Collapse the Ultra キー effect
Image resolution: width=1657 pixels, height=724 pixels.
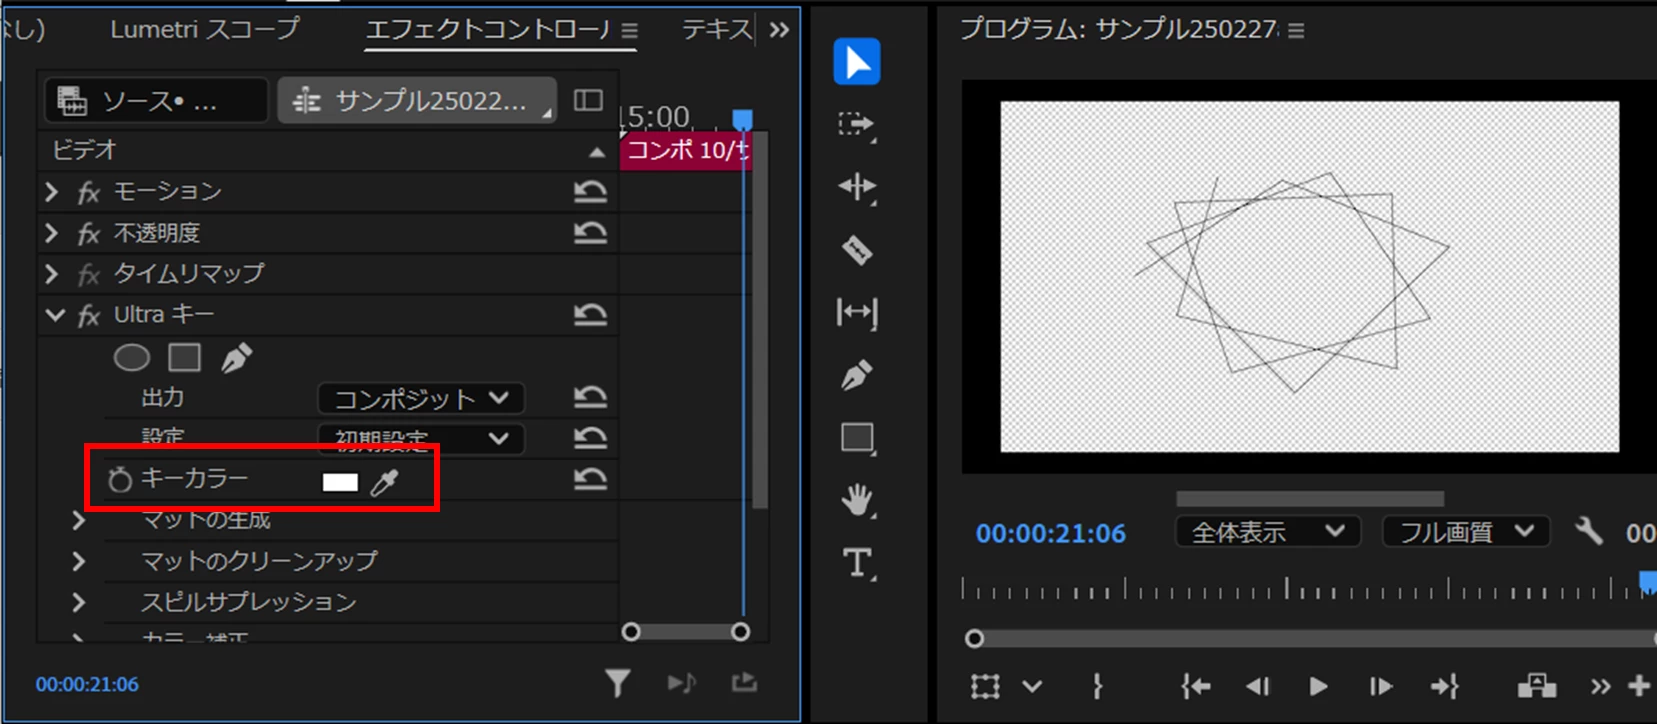[55, 315]
